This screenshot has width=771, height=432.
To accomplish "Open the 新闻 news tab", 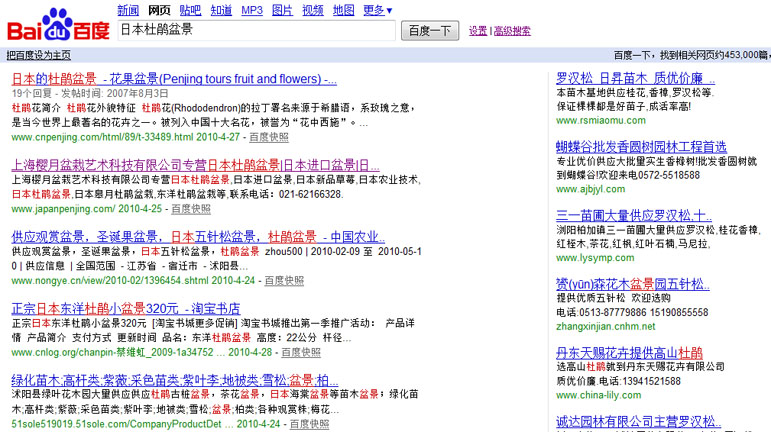I will tap(128, 10).
